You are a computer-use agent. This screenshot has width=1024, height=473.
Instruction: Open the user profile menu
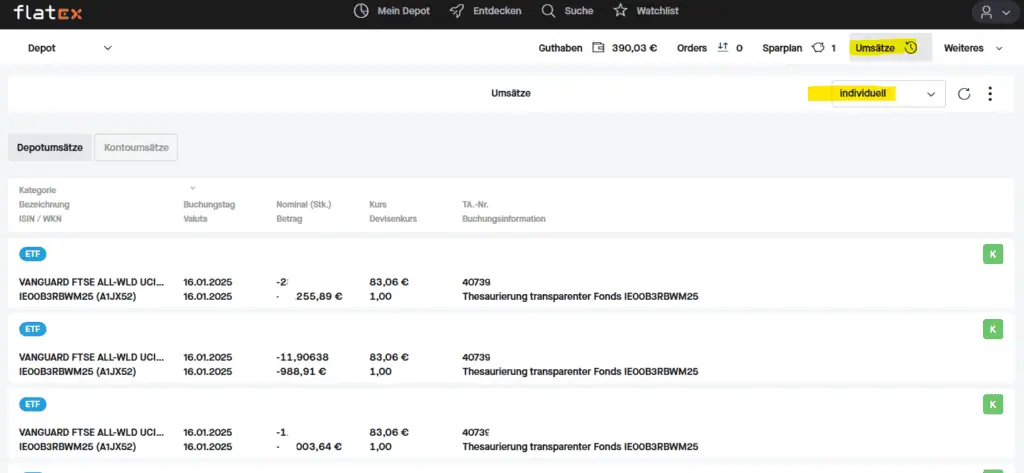click(x=995, y=12)
